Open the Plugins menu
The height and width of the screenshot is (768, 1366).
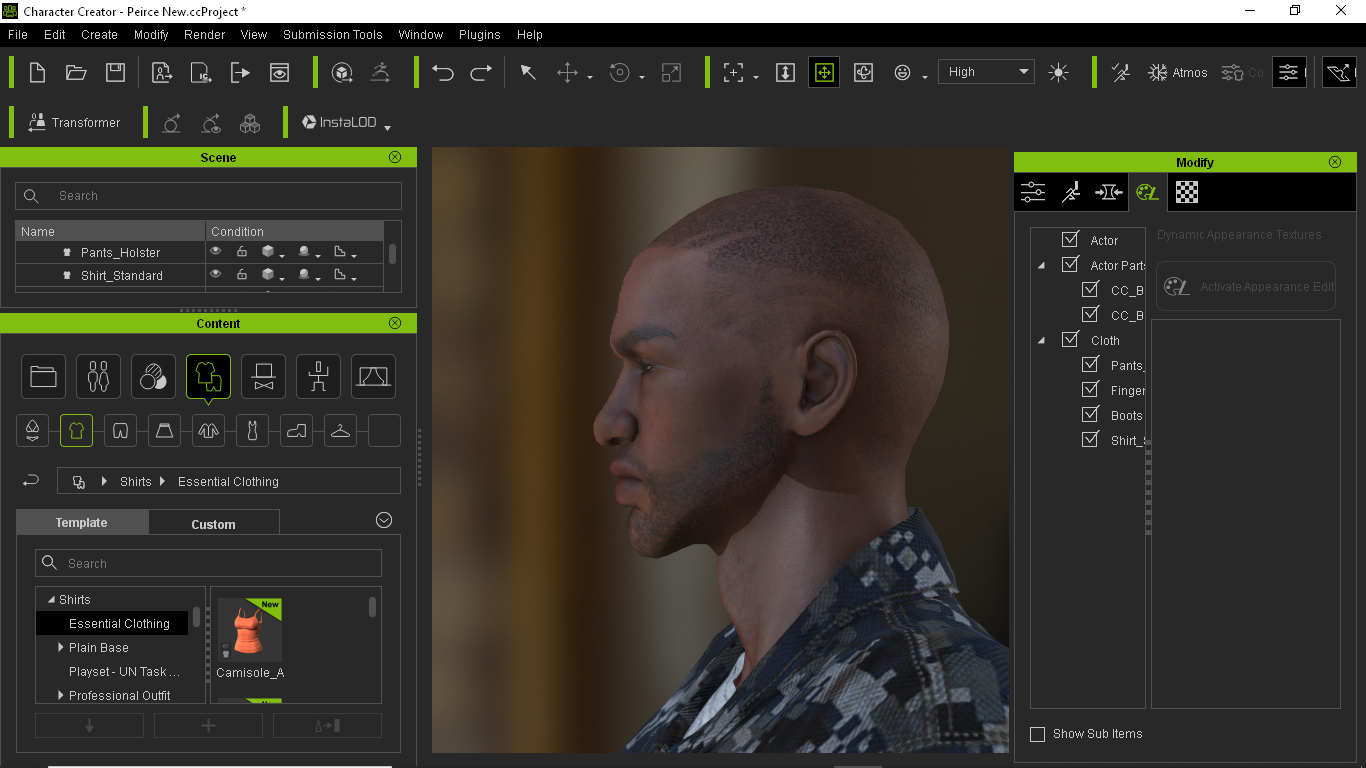[x=479, y=34]
